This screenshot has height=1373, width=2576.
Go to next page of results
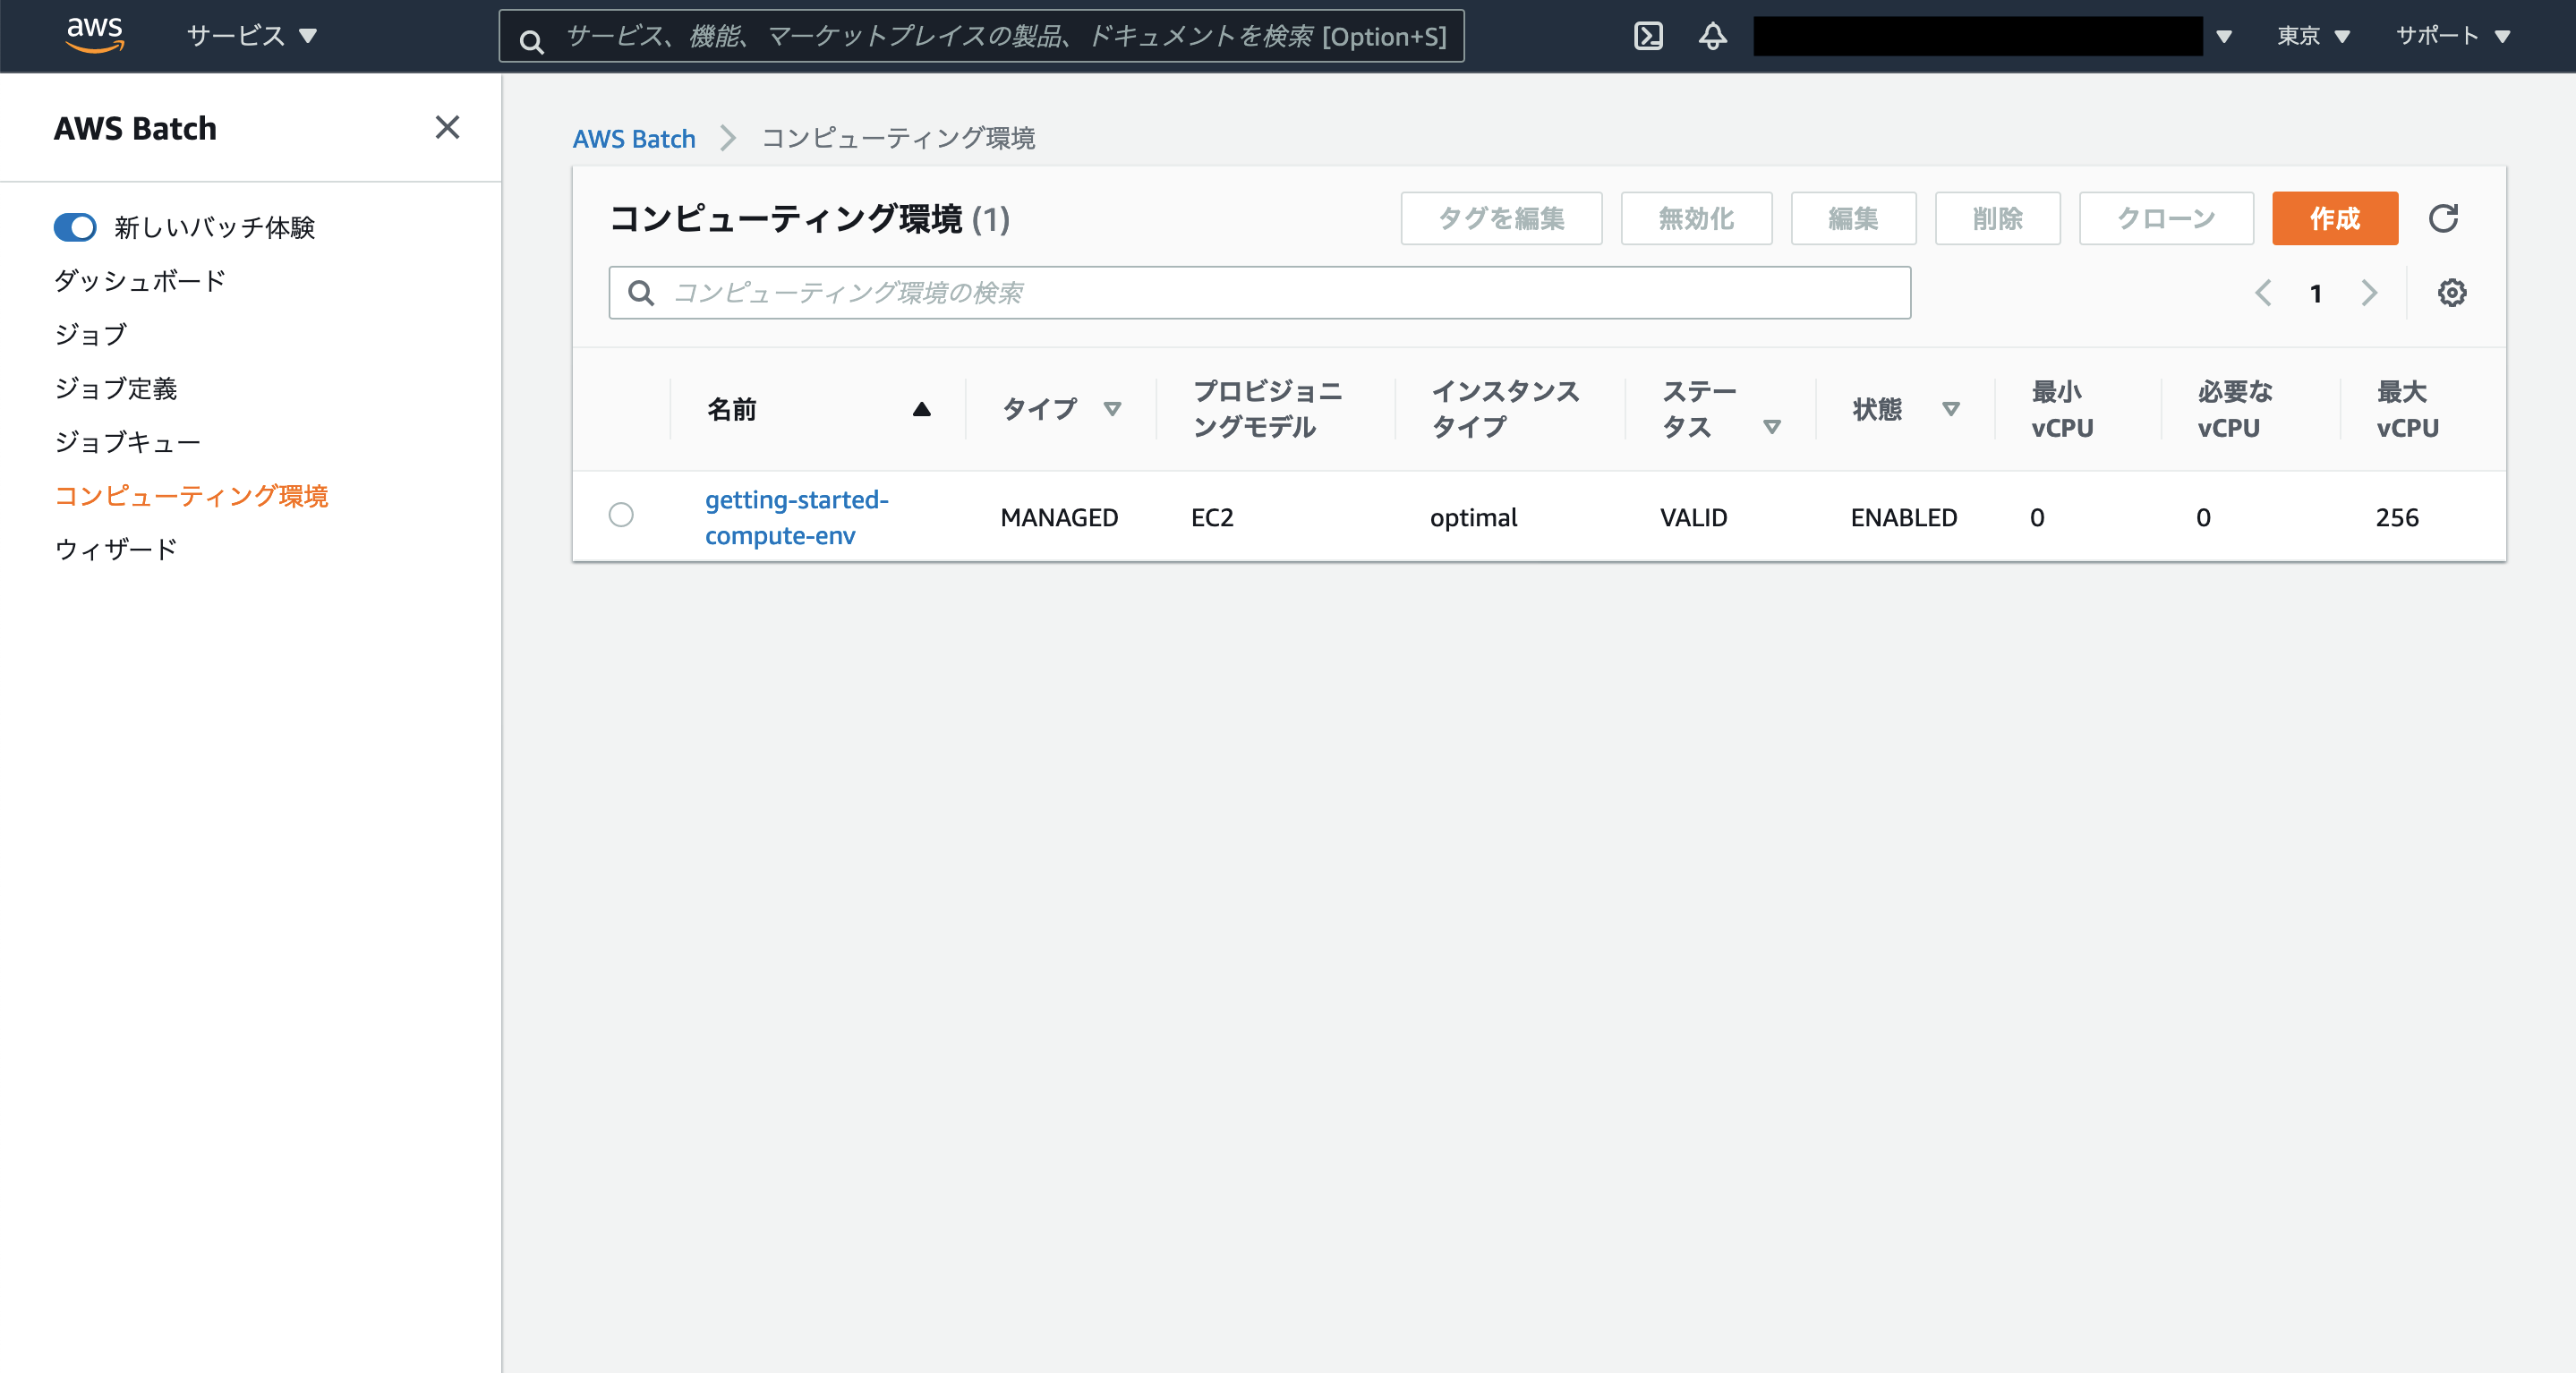[2369, 293]
